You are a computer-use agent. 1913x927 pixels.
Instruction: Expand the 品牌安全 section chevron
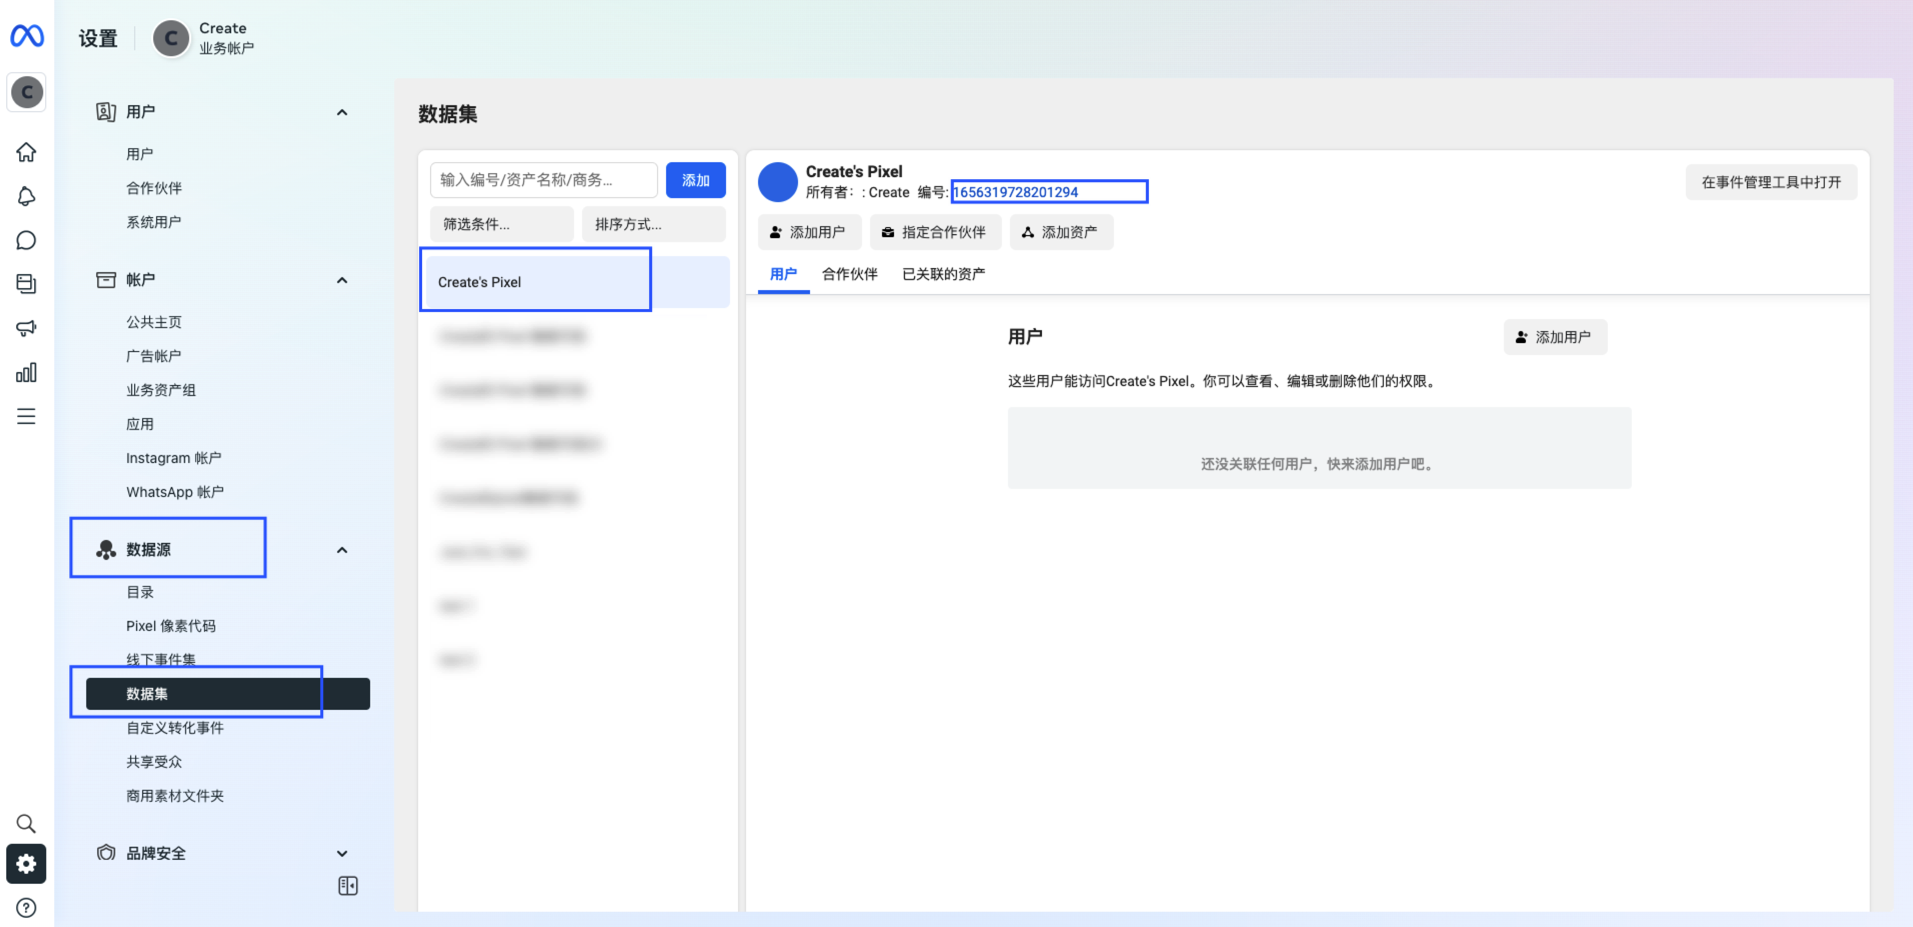(342, 854)
